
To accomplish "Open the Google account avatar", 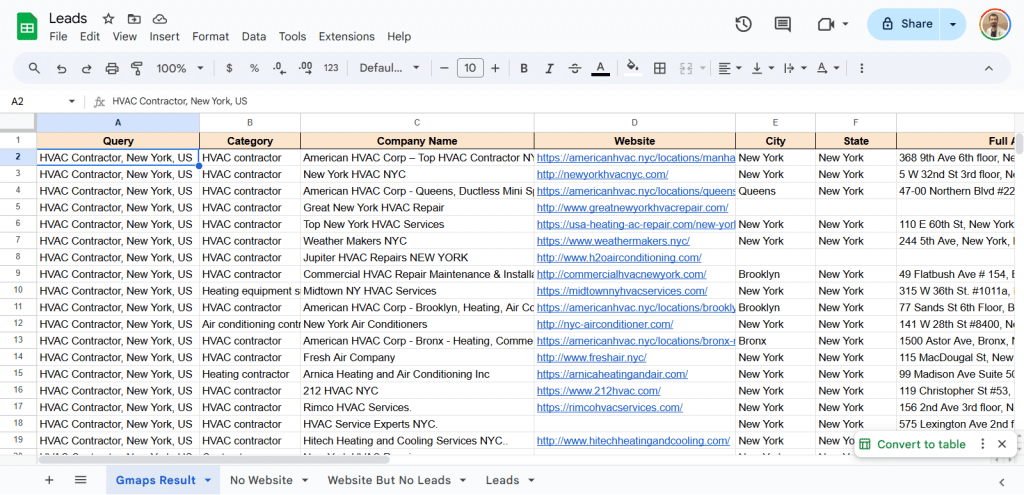I will (995, 24).
